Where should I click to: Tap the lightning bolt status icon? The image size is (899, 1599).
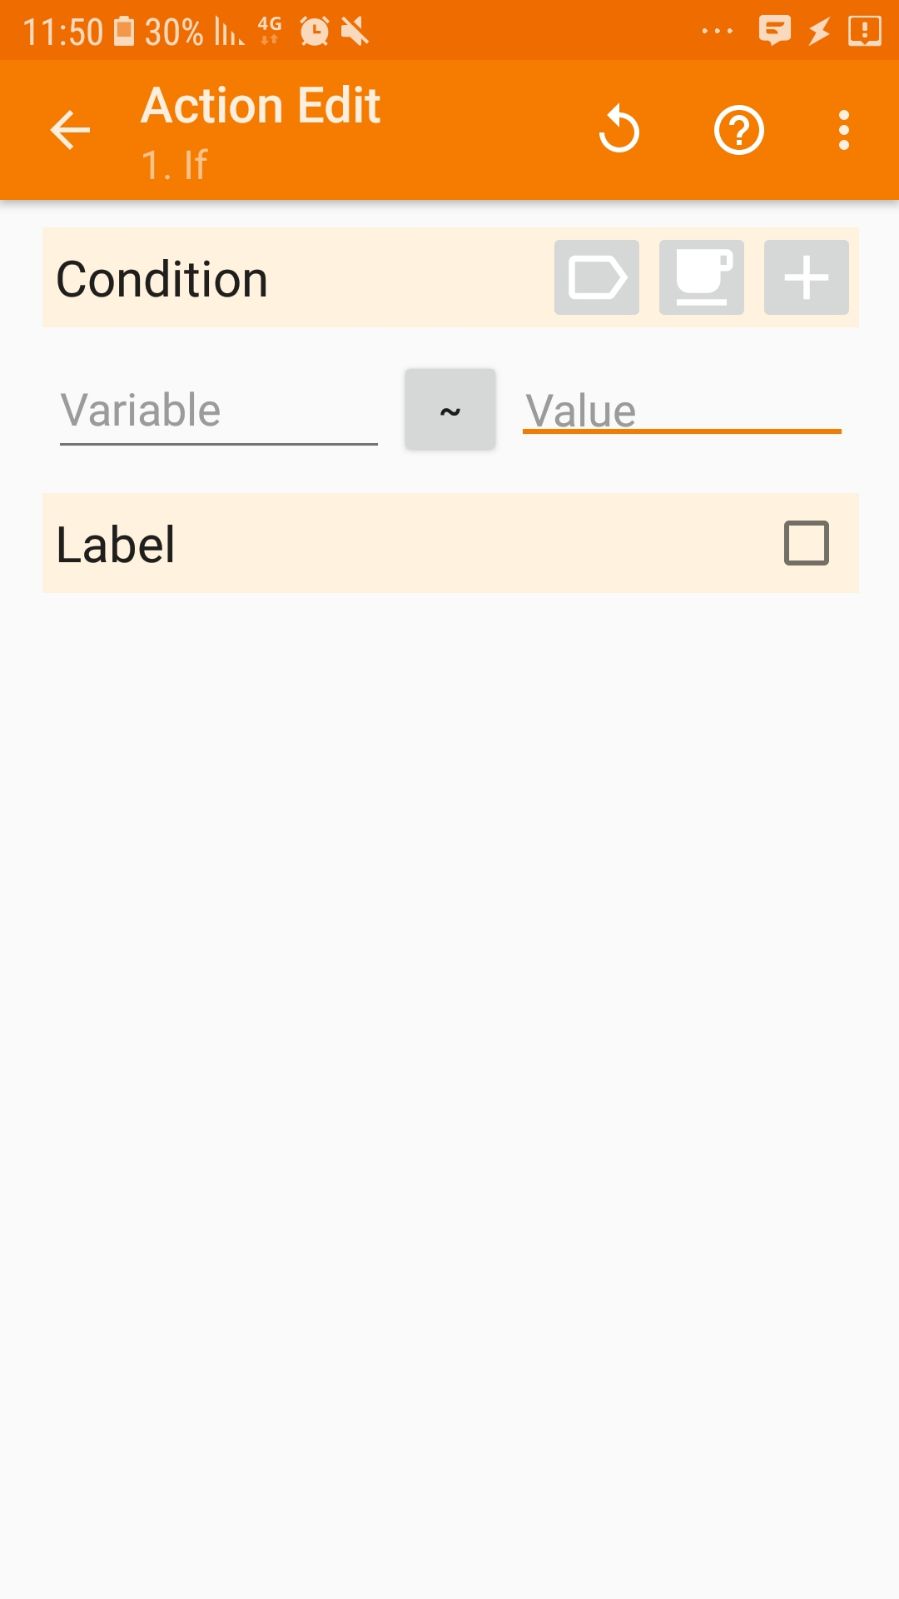pos(819,31)
